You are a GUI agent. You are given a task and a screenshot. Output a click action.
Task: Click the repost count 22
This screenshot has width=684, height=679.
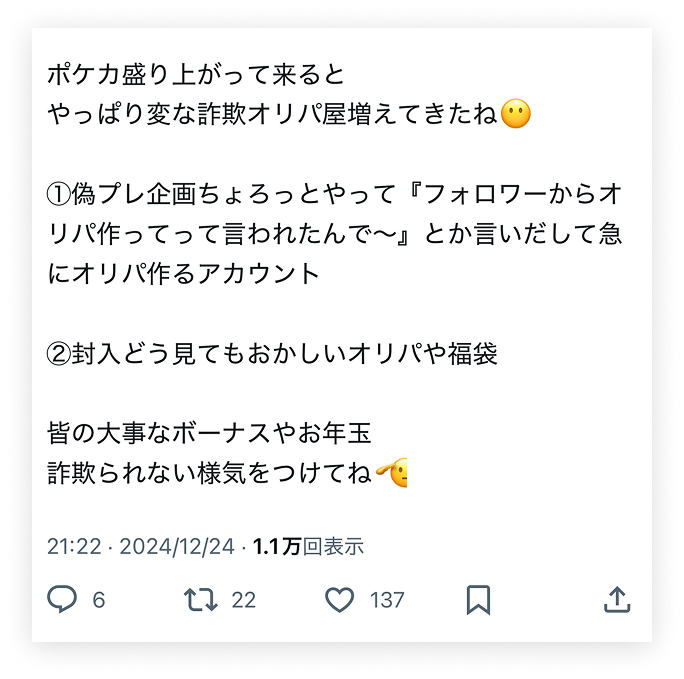[x=243, y=600]
